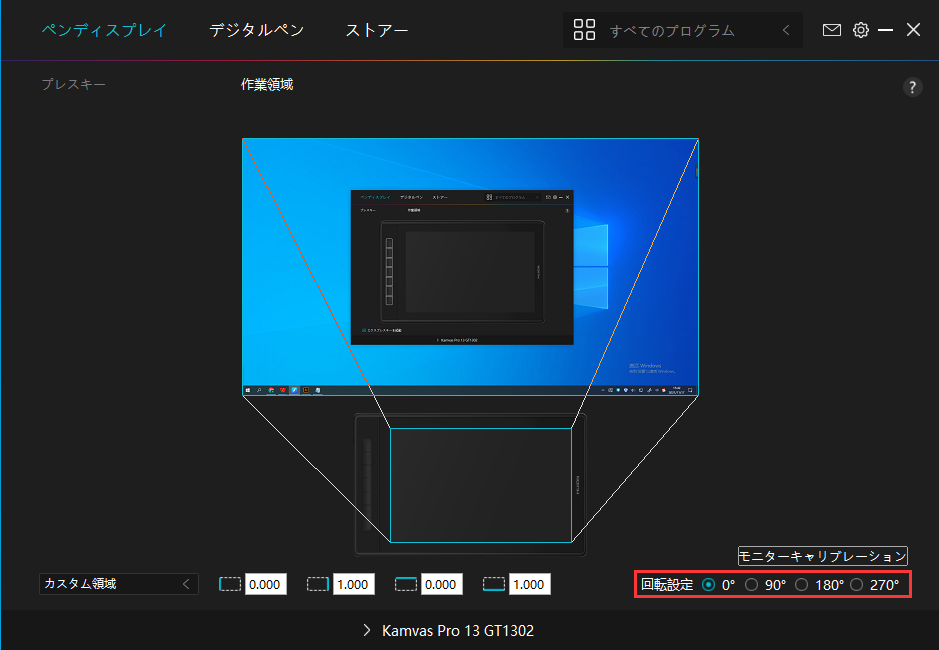939x650 pixels.
Task: Open the settings gear icon
Action: (861, 30)
